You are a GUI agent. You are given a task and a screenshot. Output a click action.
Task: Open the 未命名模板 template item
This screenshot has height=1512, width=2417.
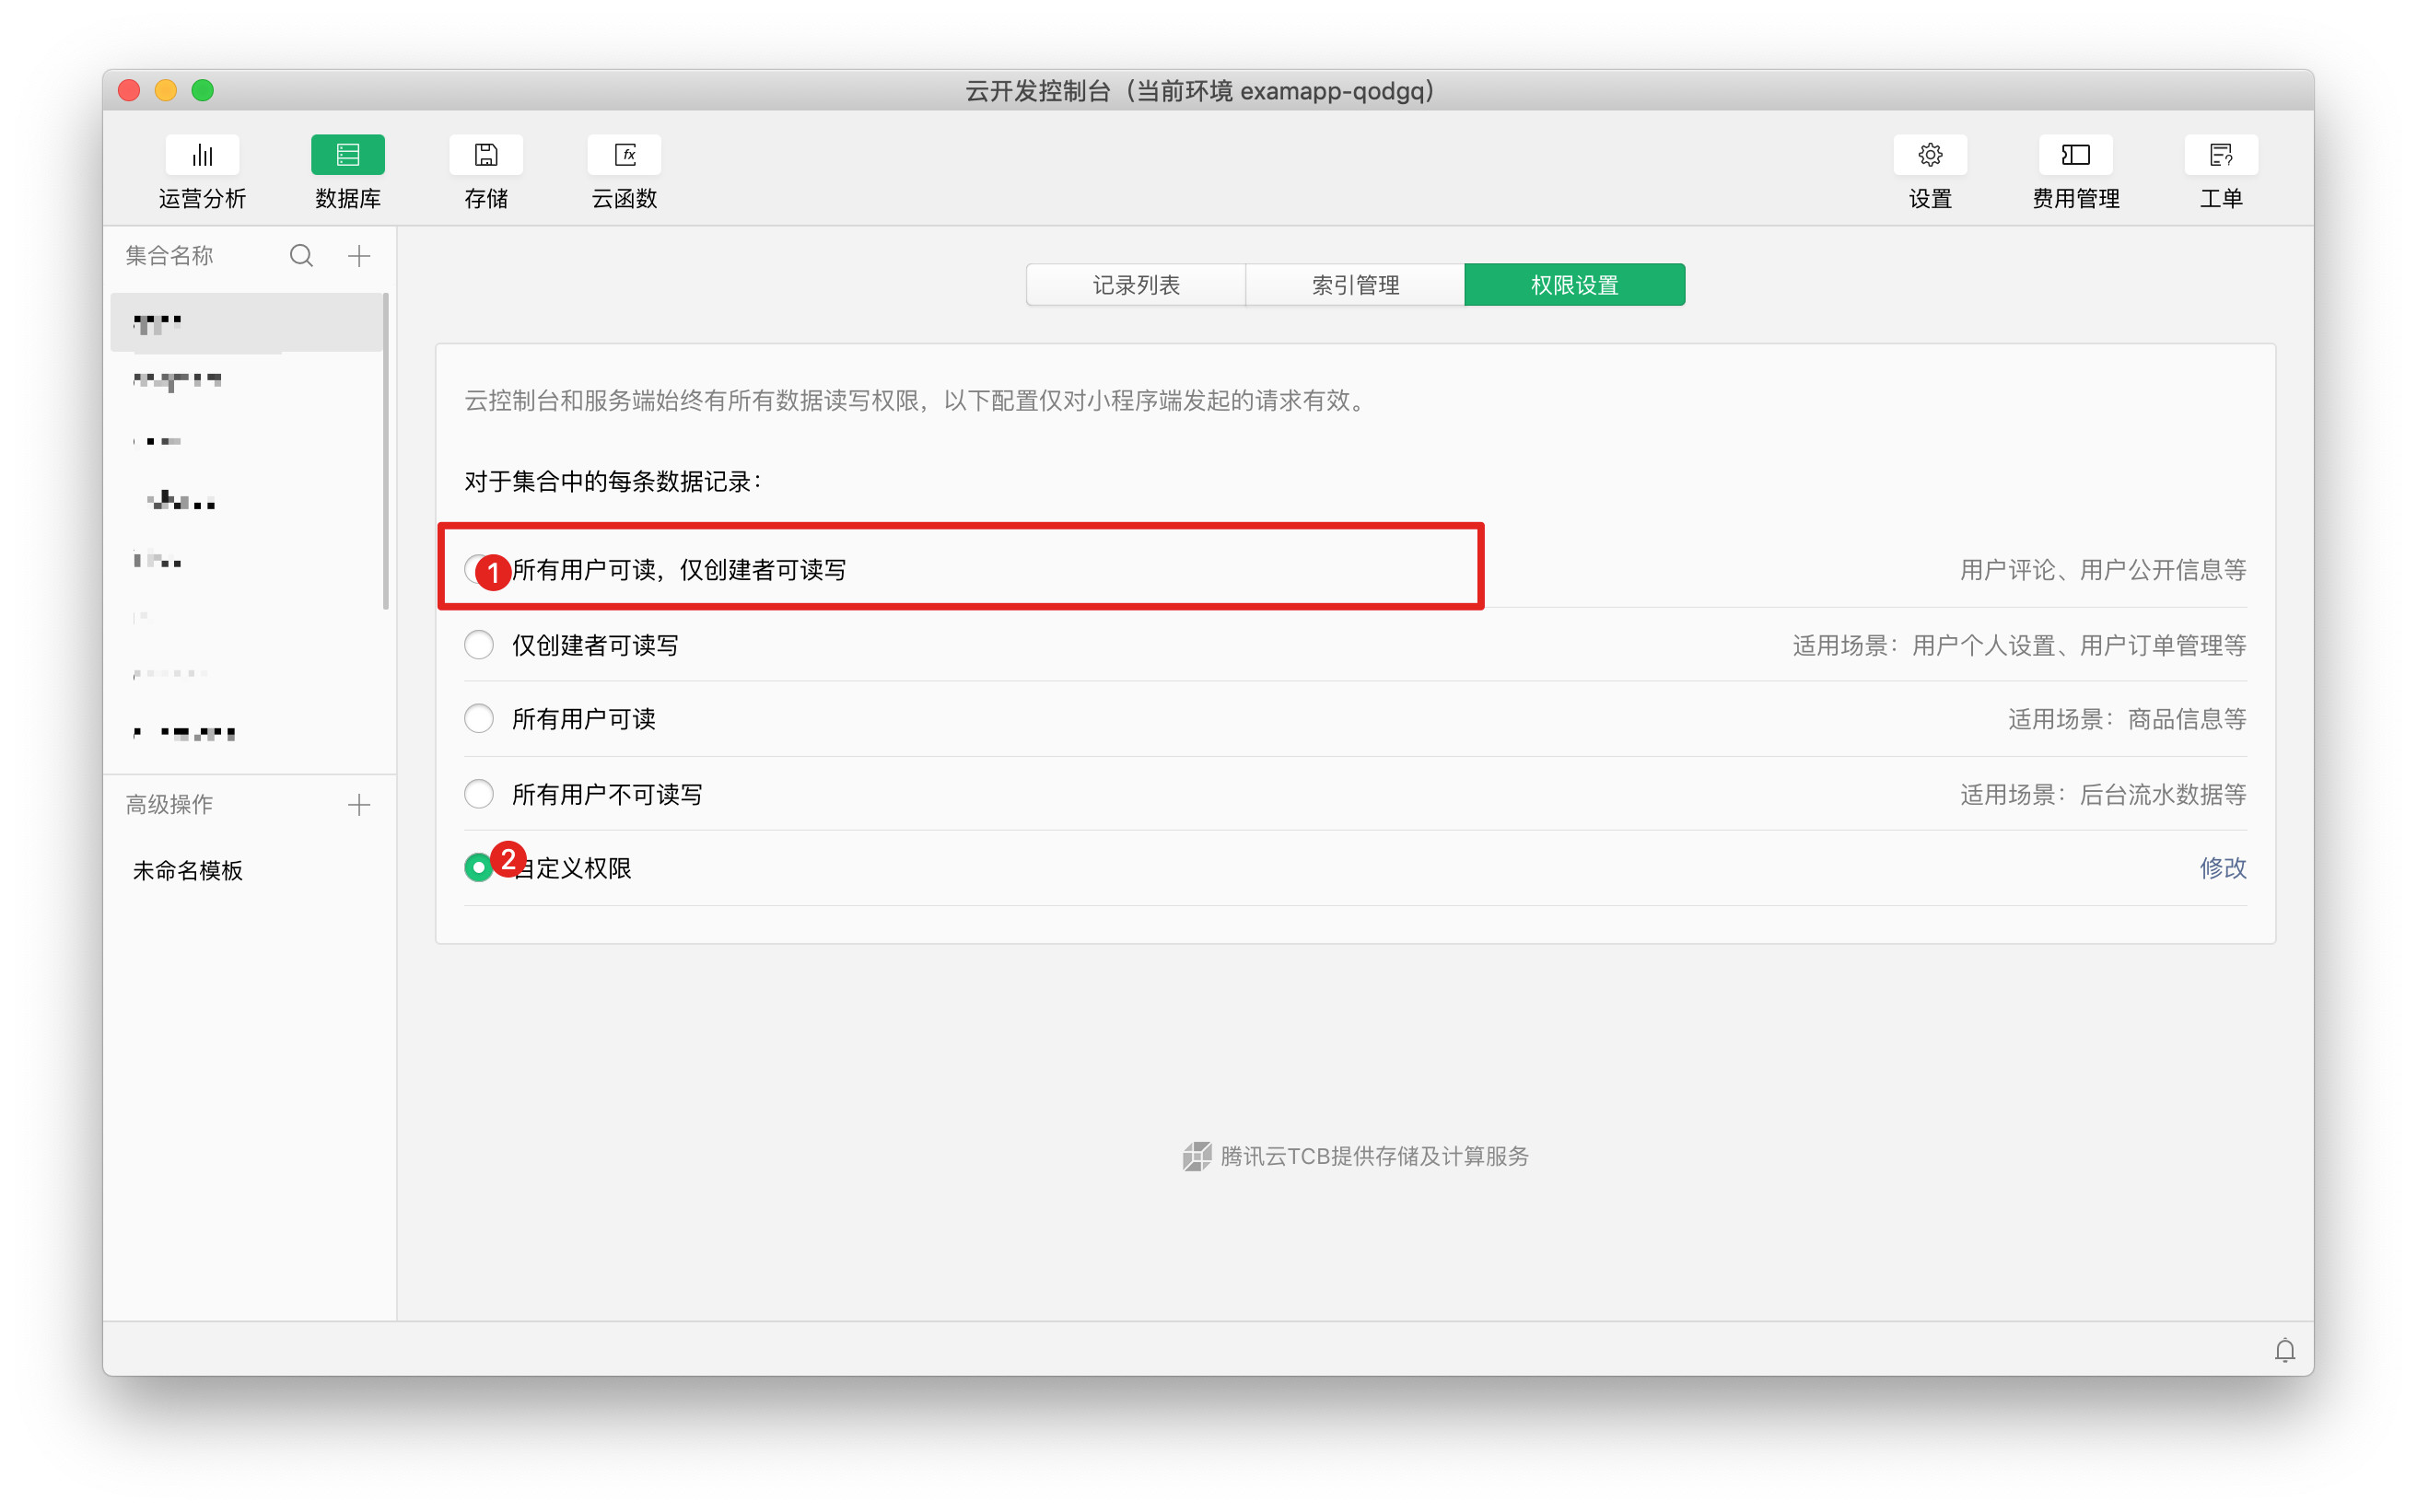(188, 871)
